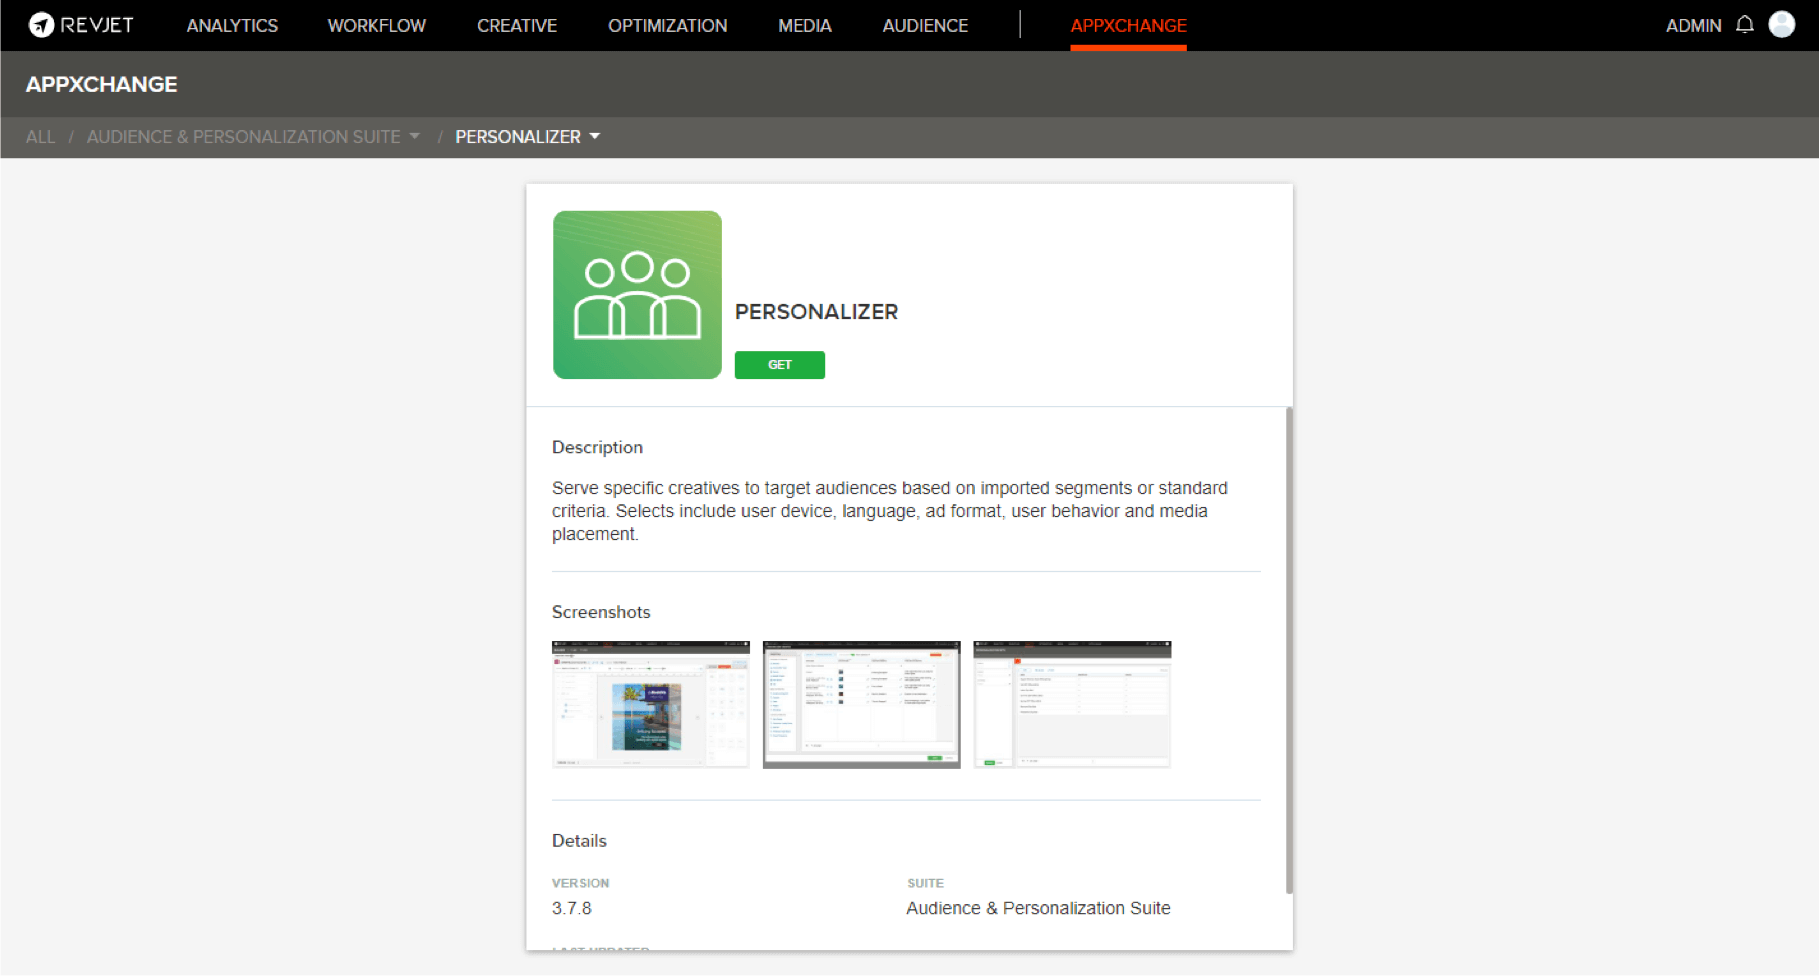Go to the Creative section
1820x977 pixels.
coord(517,26)
